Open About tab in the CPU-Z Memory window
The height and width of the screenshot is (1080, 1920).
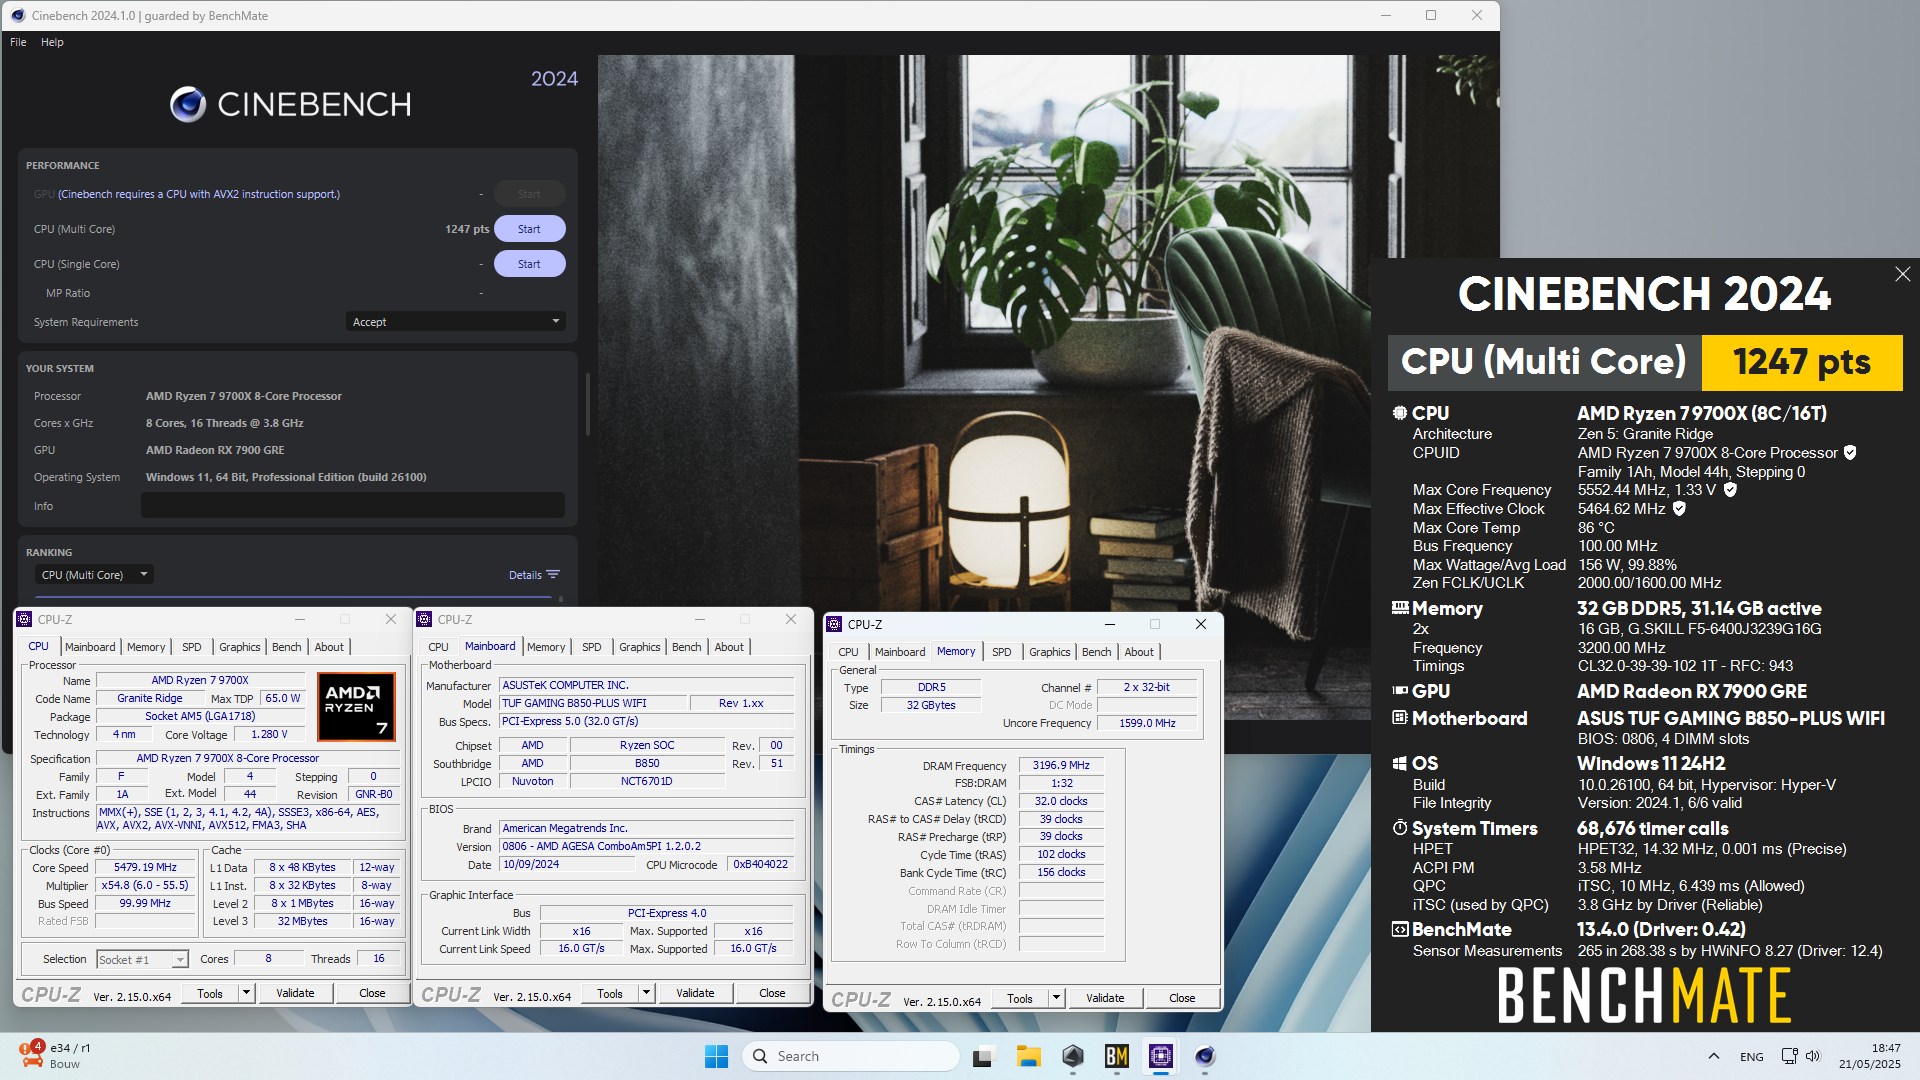(x=1139, y=652)
